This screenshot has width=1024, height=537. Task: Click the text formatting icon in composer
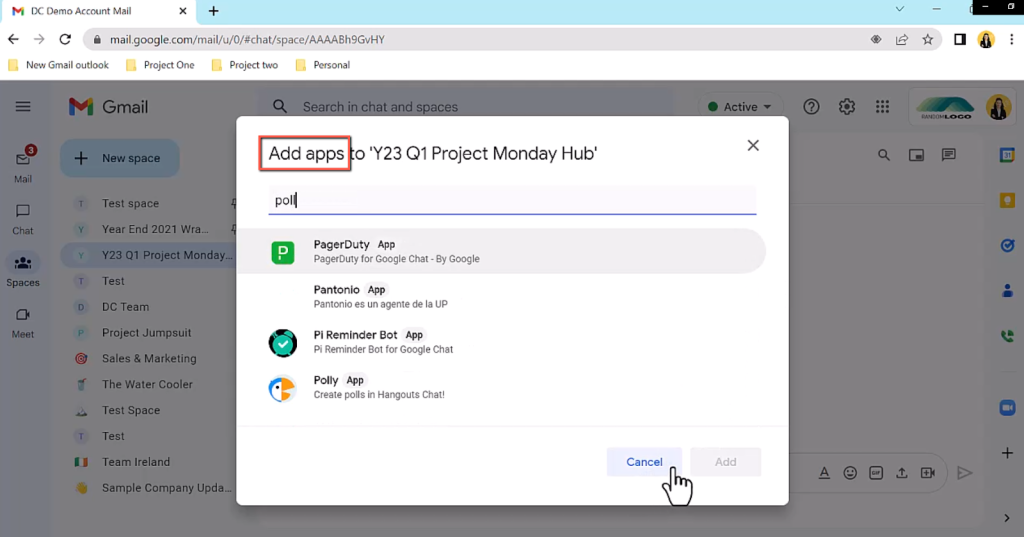point(824,473)
